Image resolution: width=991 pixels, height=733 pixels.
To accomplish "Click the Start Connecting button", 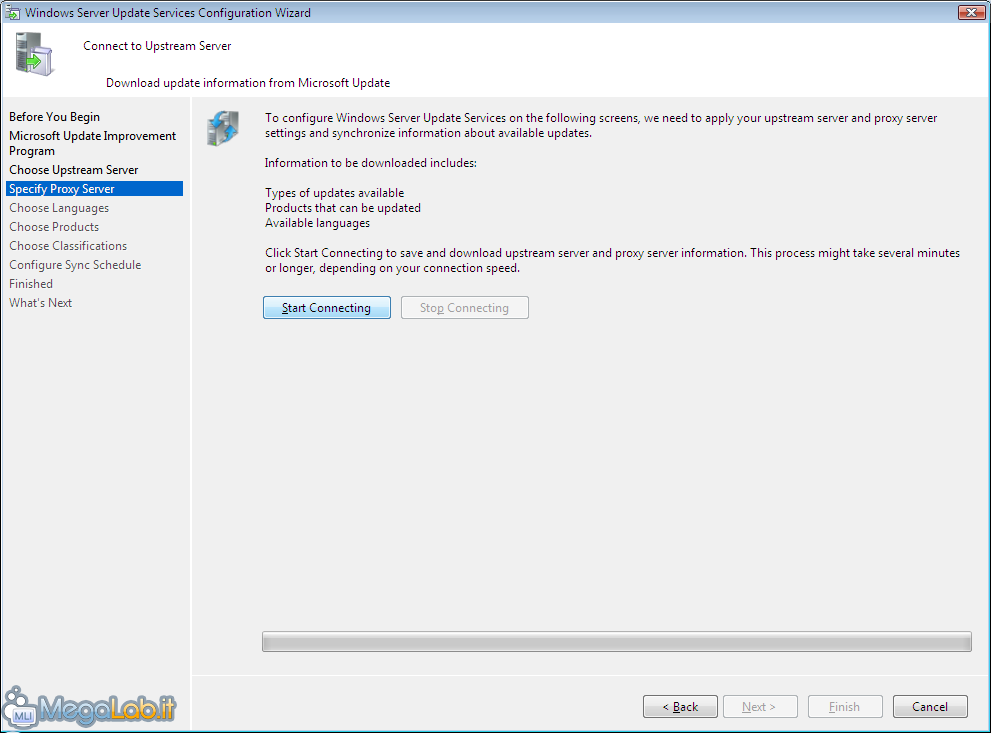I will pos(327,308).
